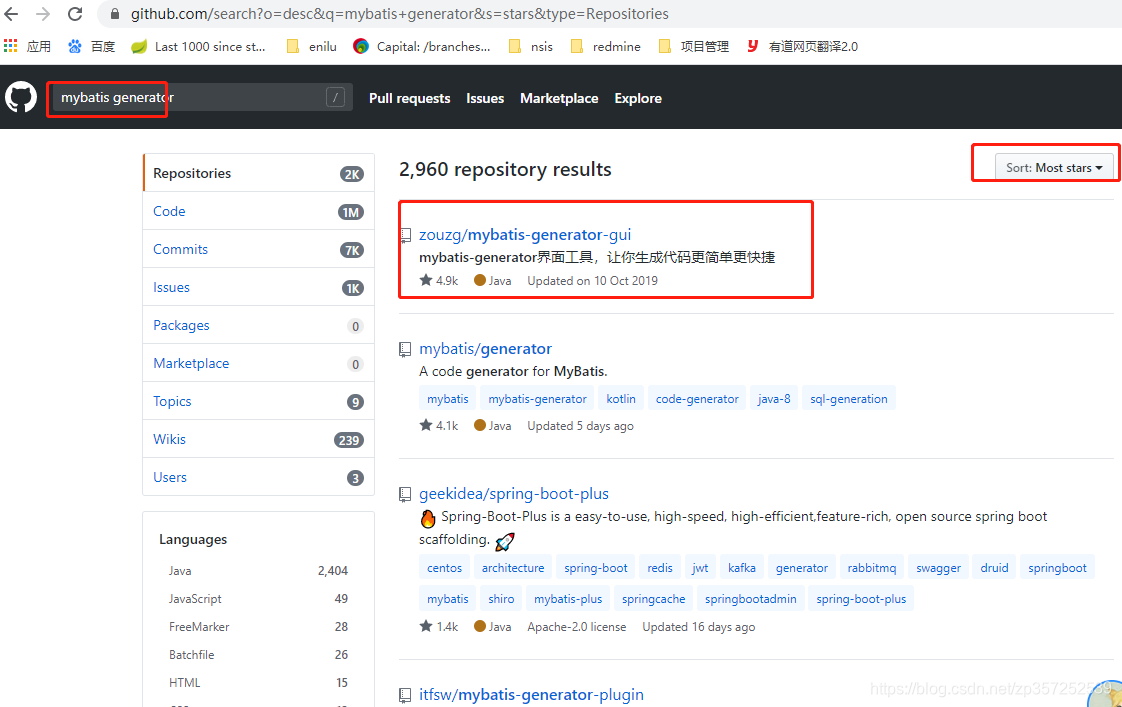
Task: Click the GitHub home logo icon
Action: [x=21, y=97]
